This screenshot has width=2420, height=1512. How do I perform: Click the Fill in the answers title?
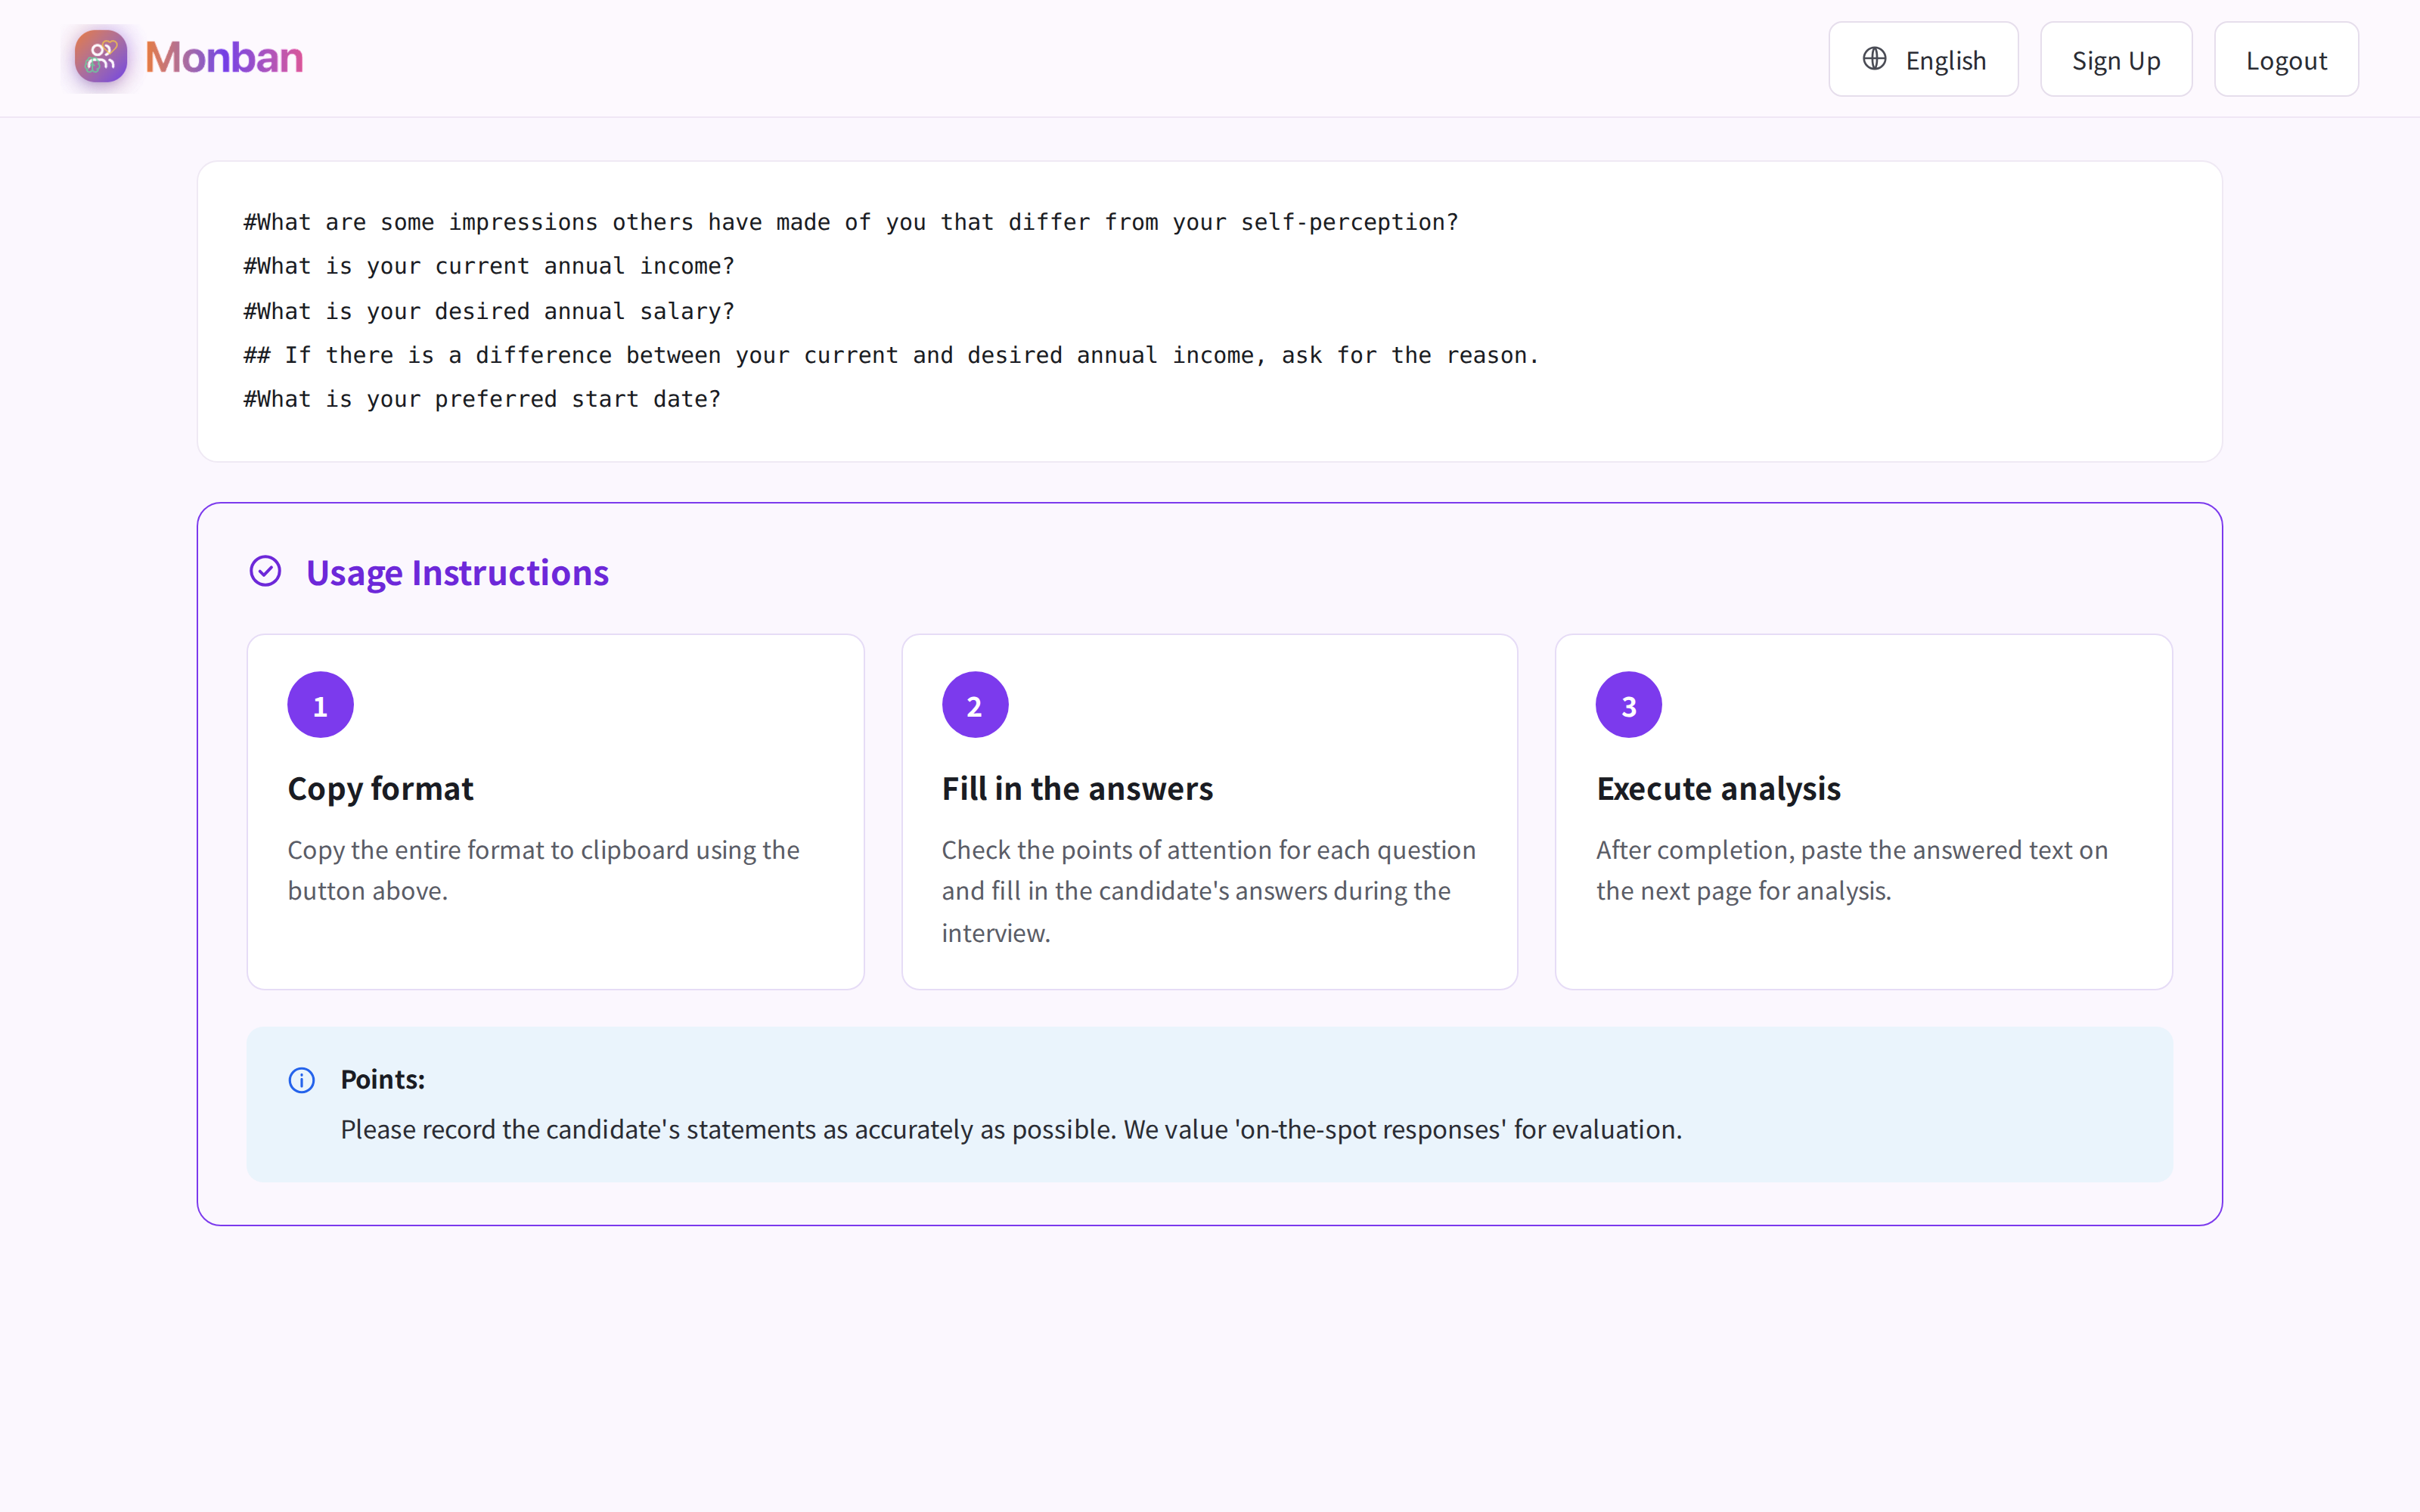pyautogui.click(x=1077, y=789)
